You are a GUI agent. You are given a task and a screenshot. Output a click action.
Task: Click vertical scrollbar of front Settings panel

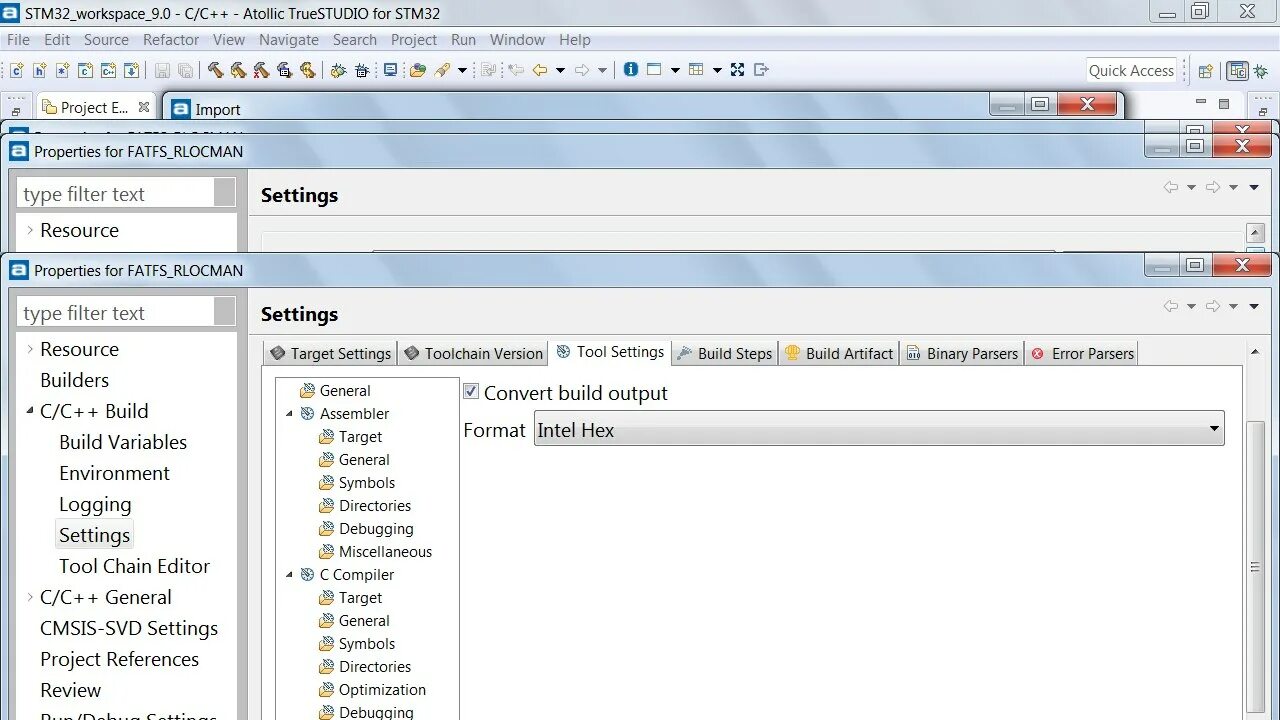point(1256,566)
